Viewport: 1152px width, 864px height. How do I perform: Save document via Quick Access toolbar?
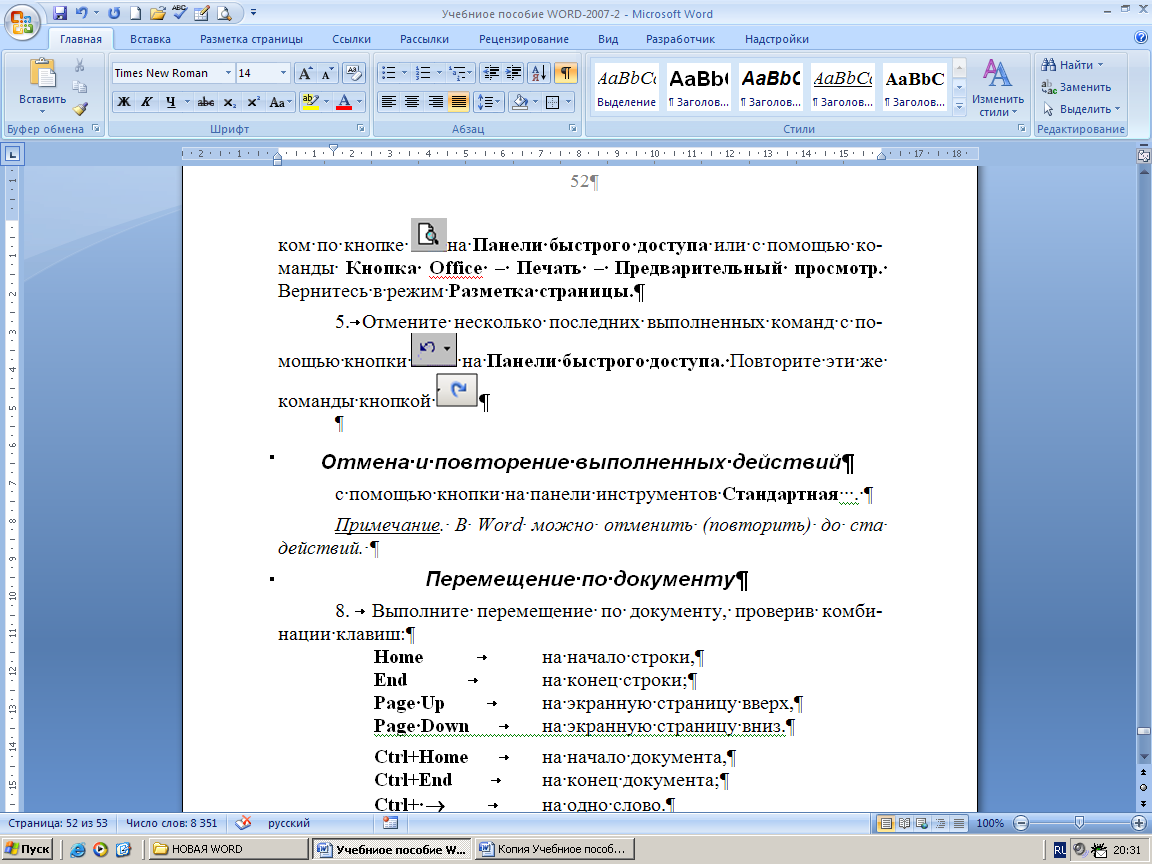(60, 13)
